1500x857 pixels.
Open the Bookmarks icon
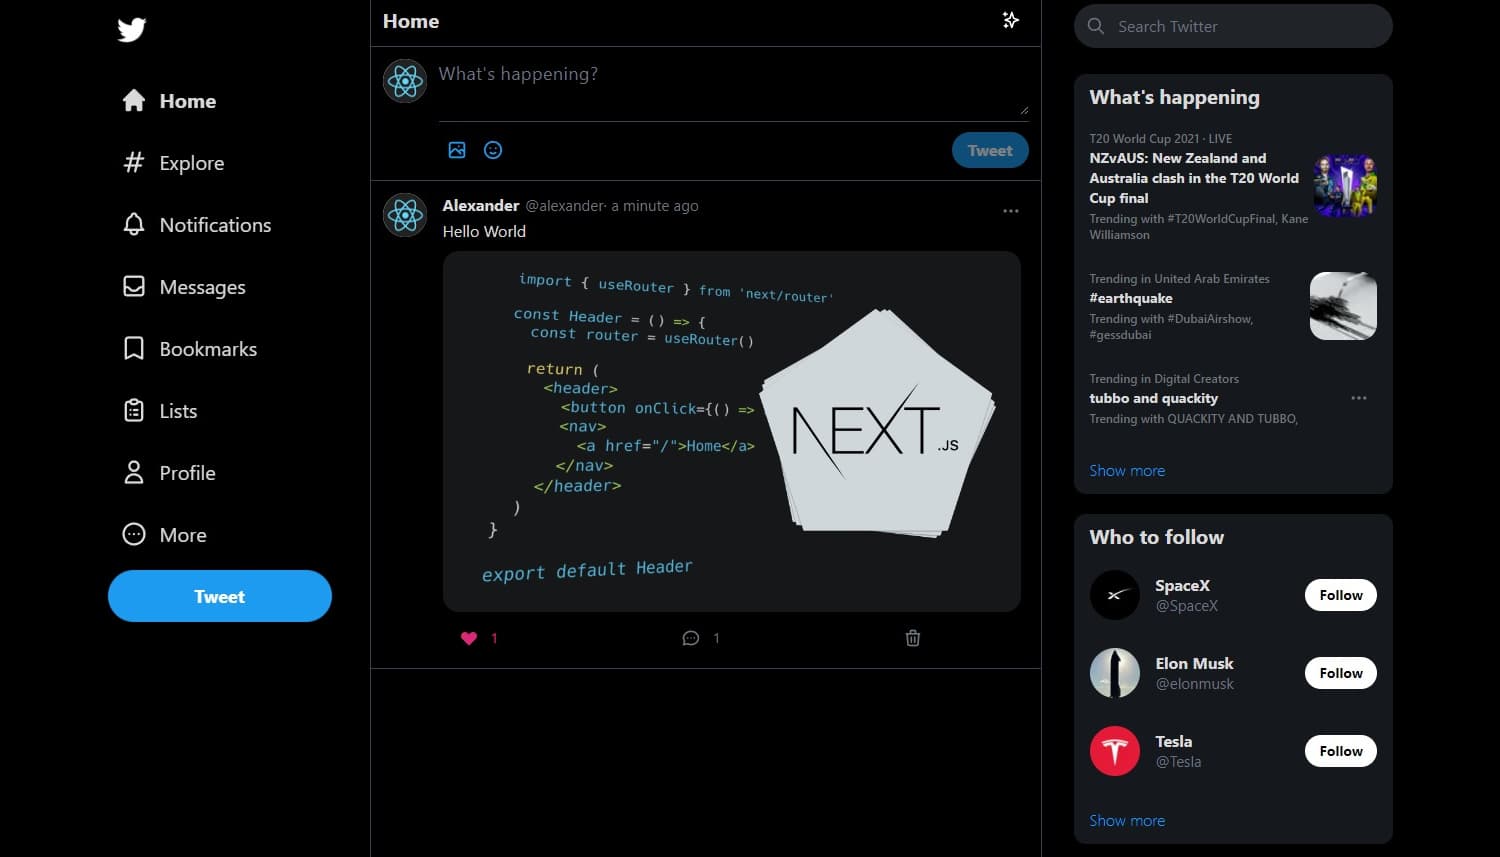coord(134,348)
